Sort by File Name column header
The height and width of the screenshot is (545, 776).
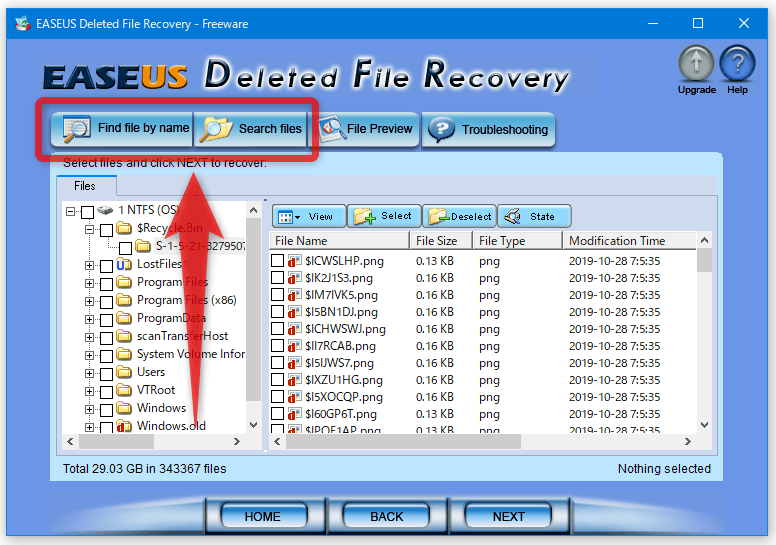(340, 241)
